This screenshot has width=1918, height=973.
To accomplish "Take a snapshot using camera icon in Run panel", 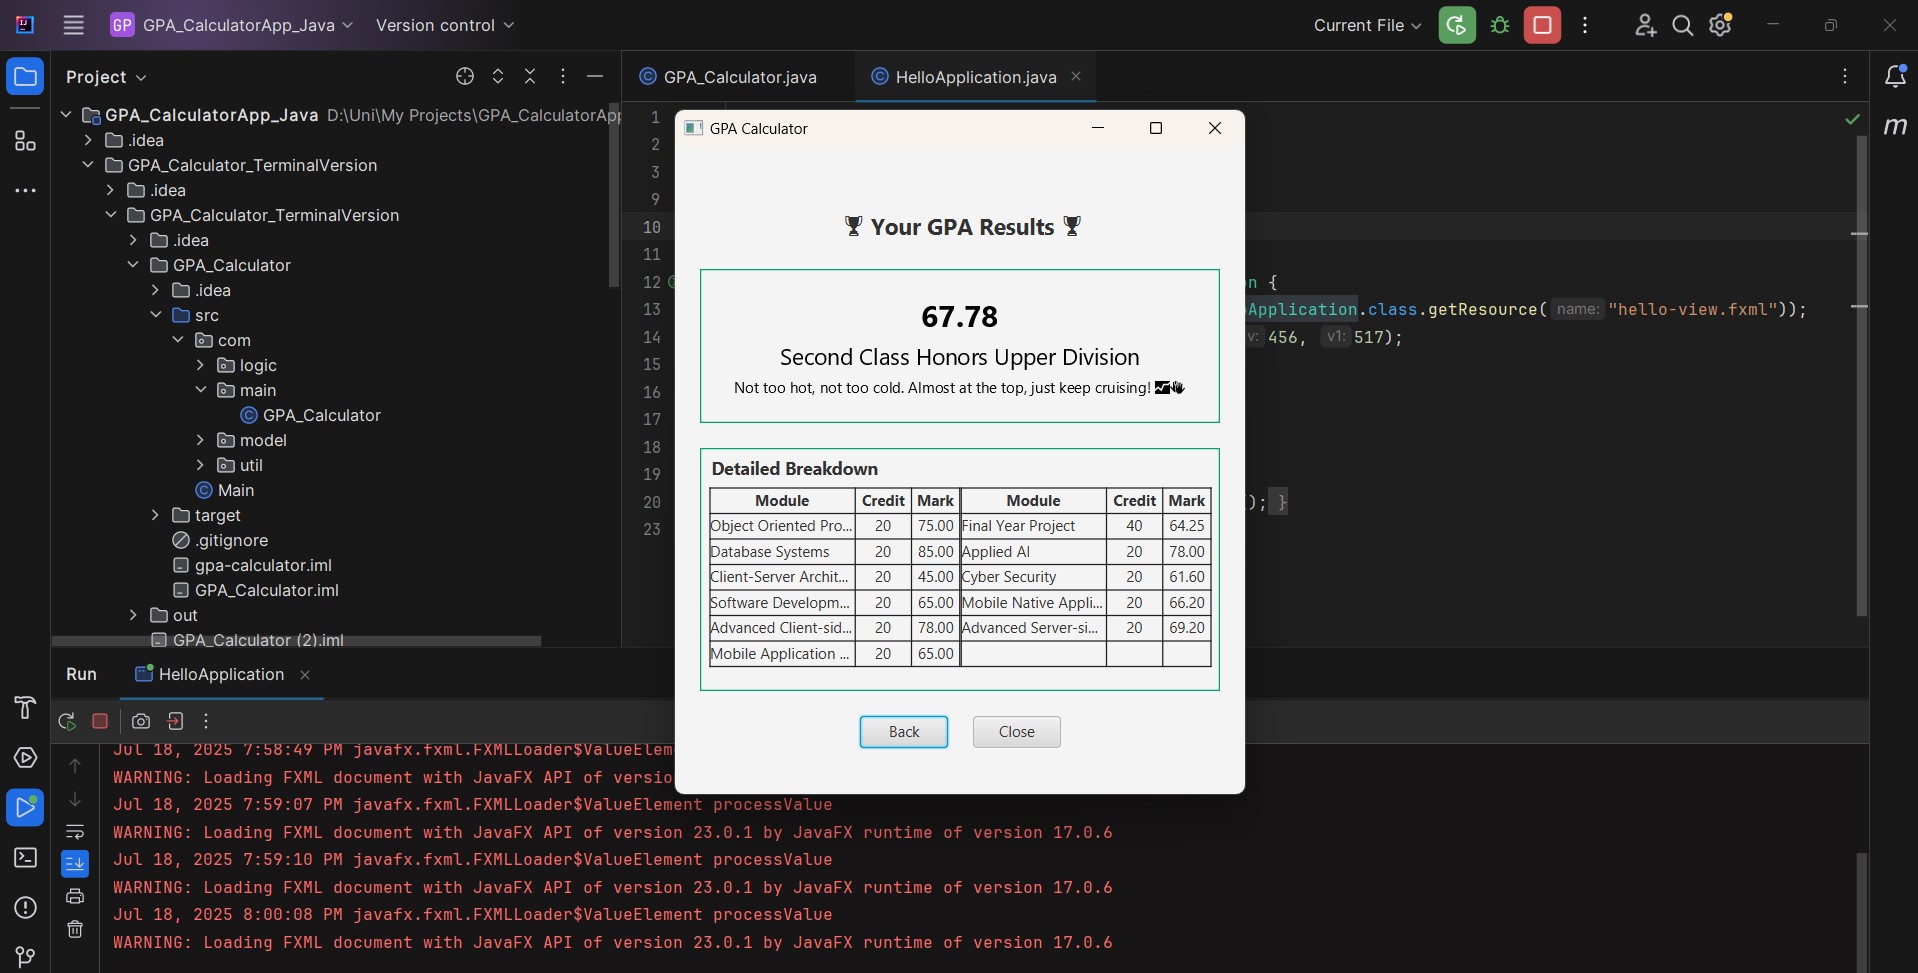I will [141, 721].
